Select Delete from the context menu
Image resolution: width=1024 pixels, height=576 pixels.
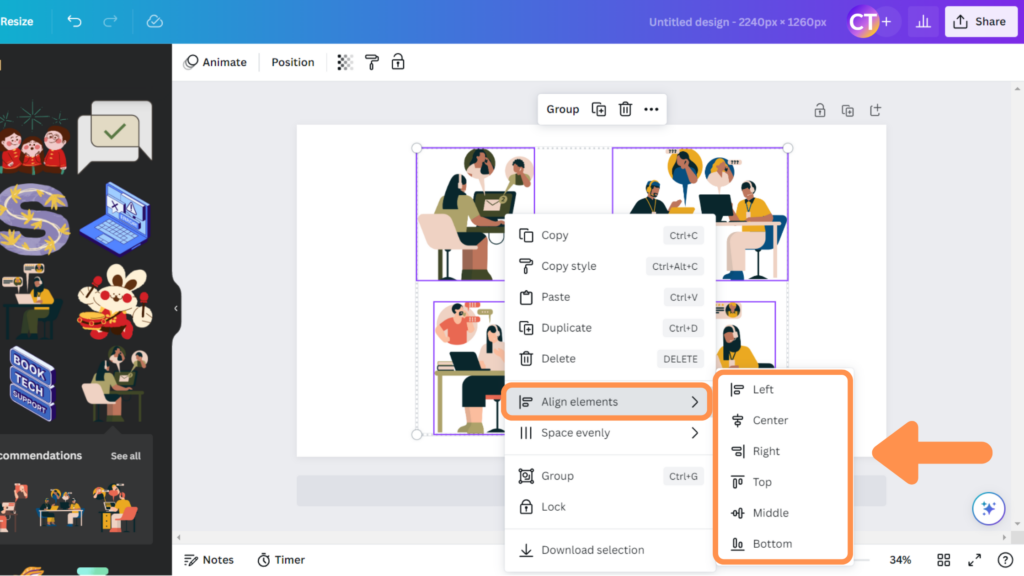point(610,358)
